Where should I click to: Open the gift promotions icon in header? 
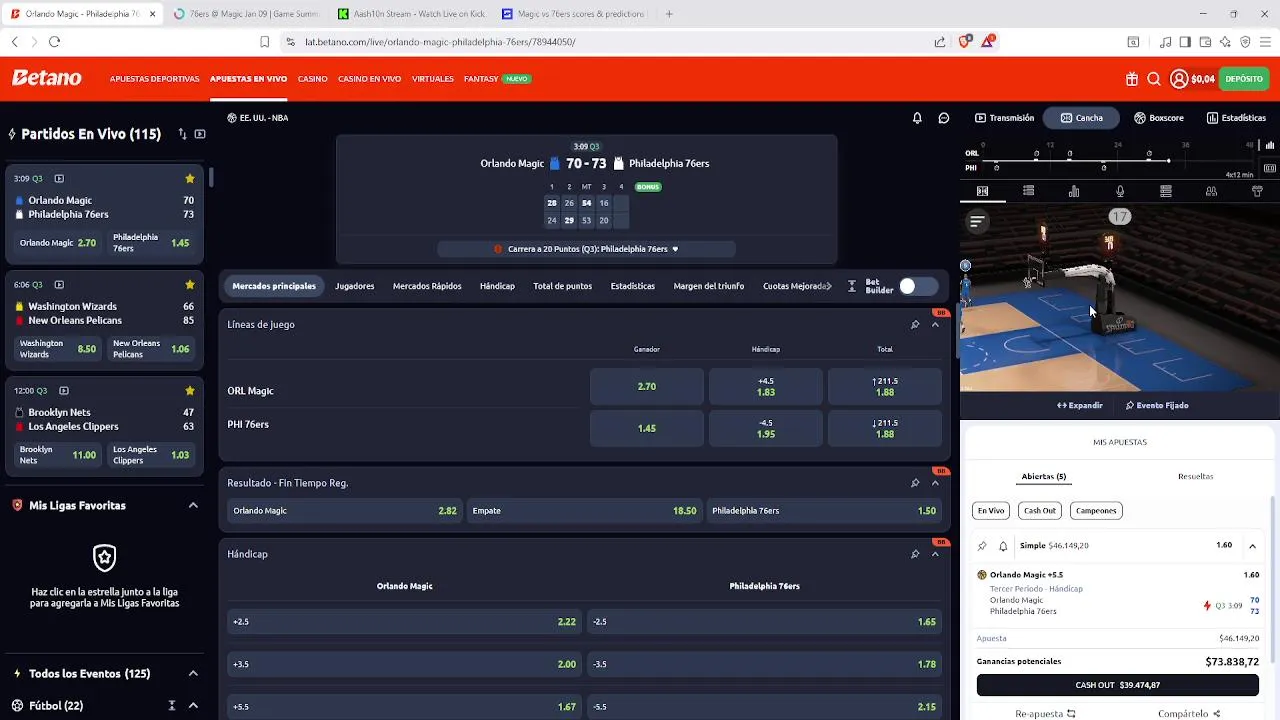[x=1131, y=79]
